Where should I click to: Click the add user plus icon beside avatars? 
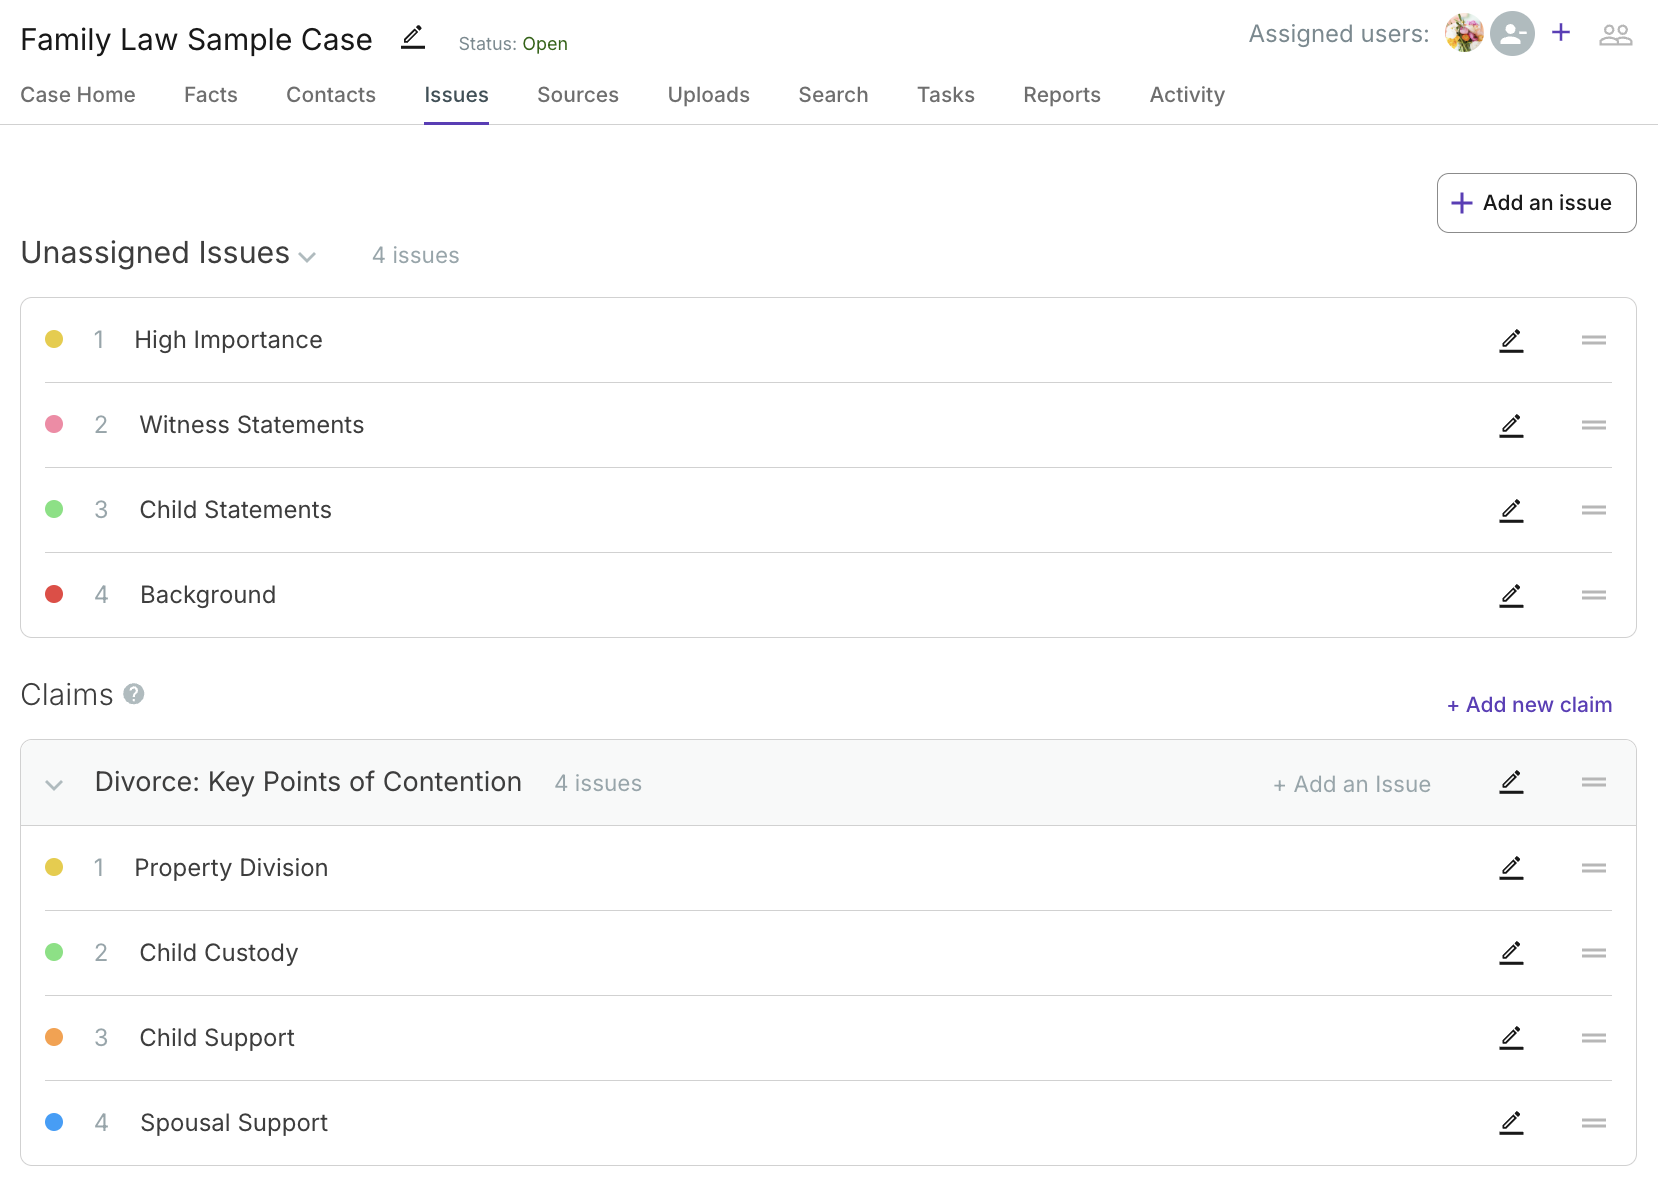coord(1561,33)
